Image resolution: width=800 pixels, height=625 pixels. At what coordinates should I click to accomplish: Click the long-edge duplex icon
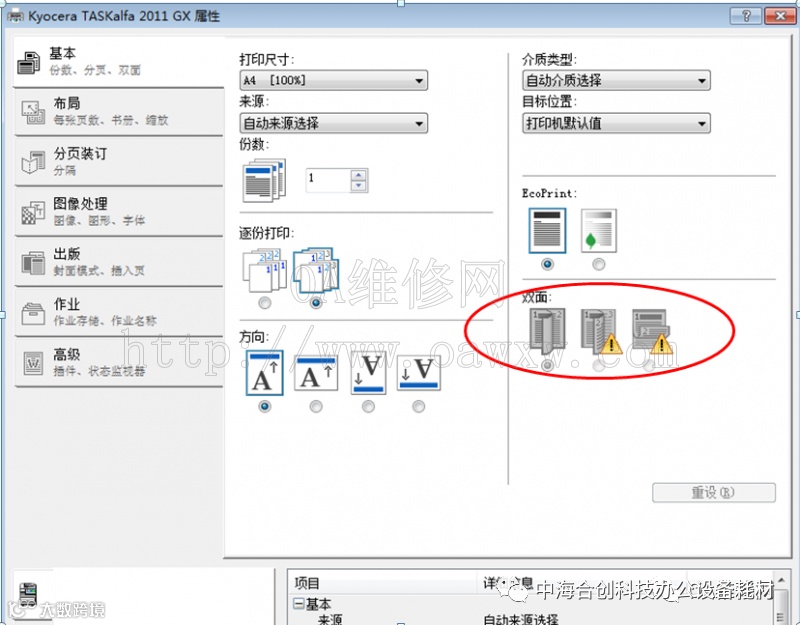[x=601, y=331]
